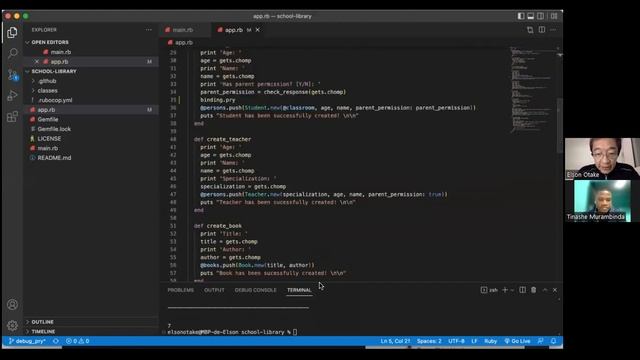Open the Manage gear icon
Viewport: 640px width, 360px height.
pos(12,325)
